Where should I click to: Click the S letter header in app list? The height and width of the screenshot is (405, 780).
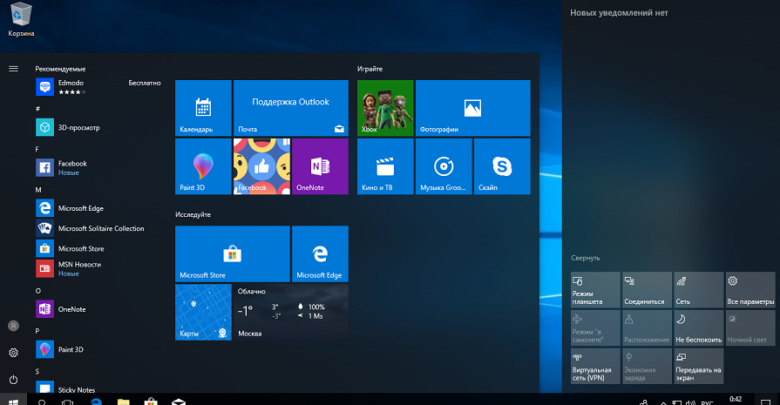[x=37, y=371]
